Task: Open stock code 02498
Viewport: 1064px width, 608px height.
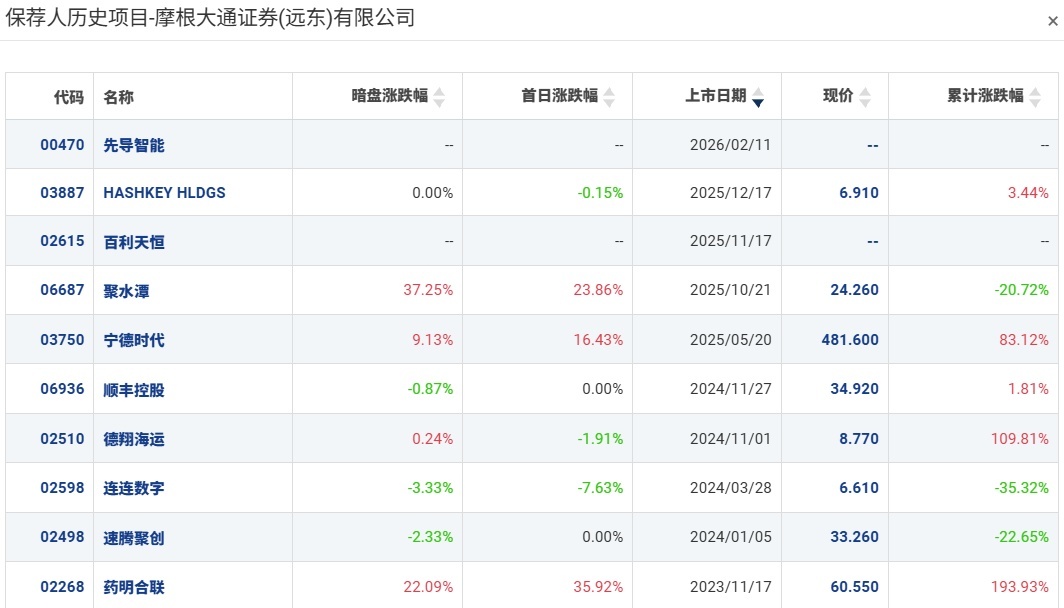Action: click(62, 537)
